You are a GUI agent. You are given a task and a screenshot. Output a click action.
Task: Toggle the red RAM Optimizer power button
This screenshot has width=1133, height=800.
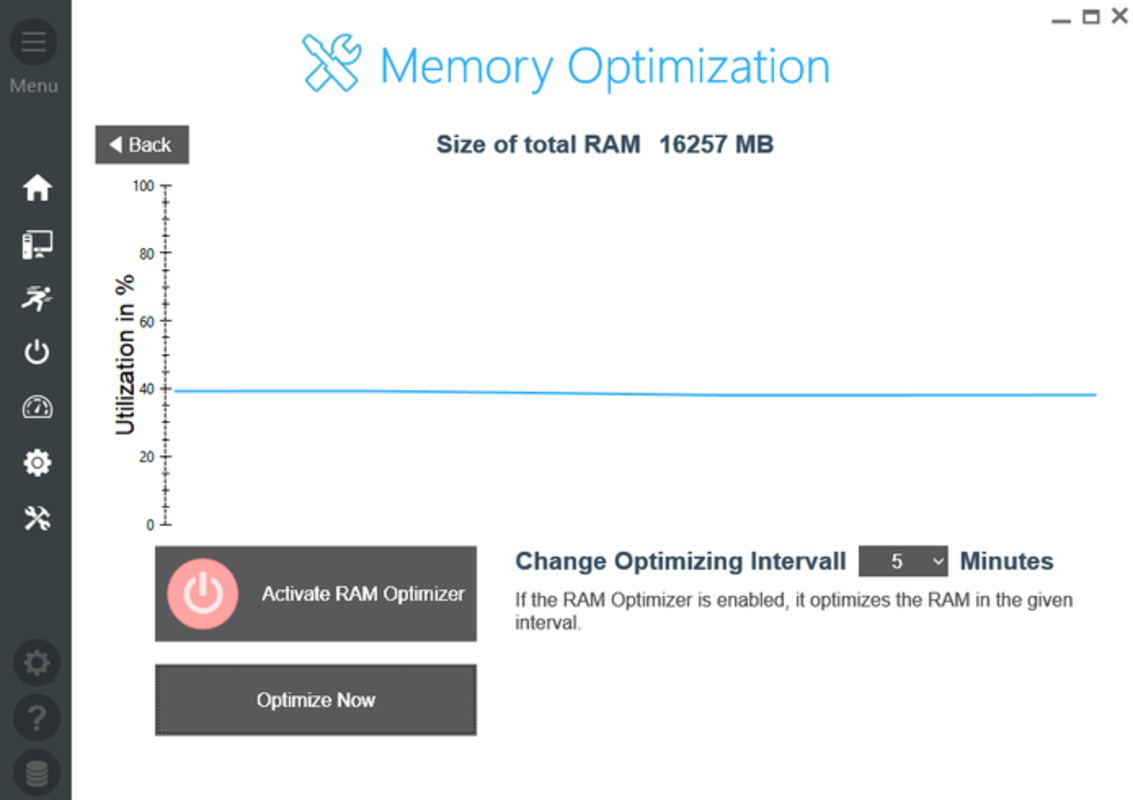click(202, 593)
